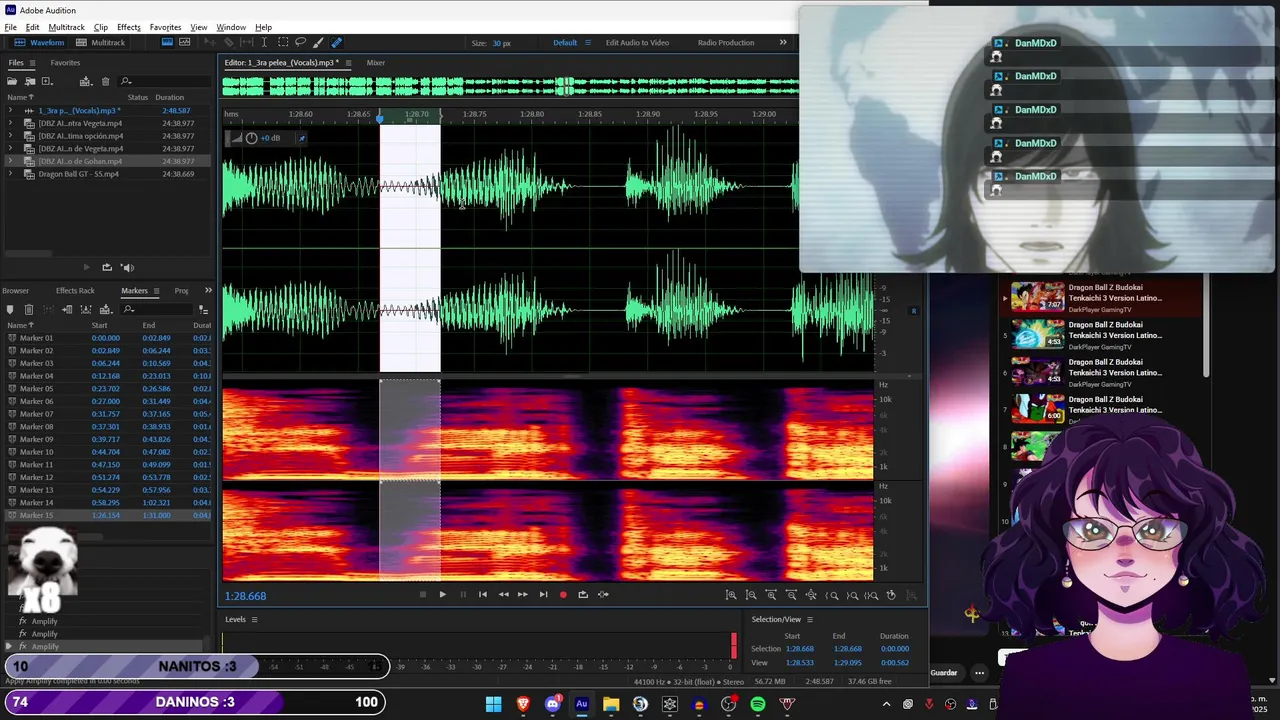Open Files panel options menu

[x=32, y=63]
